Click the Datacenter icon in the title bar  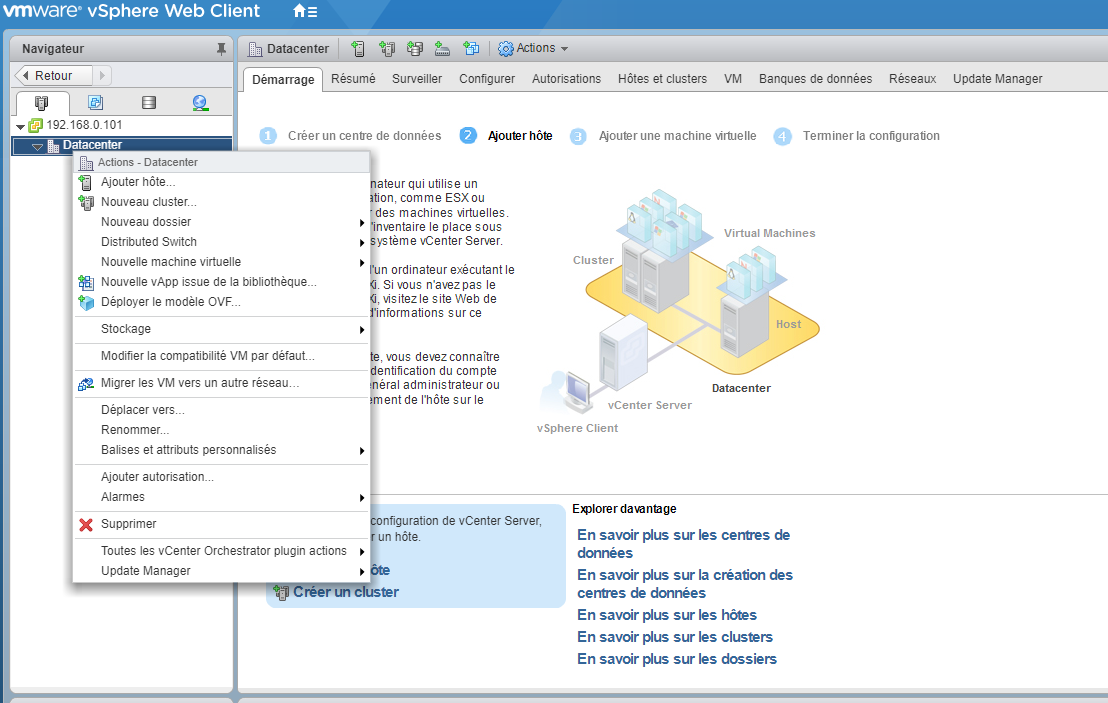[x=255, y=49]
